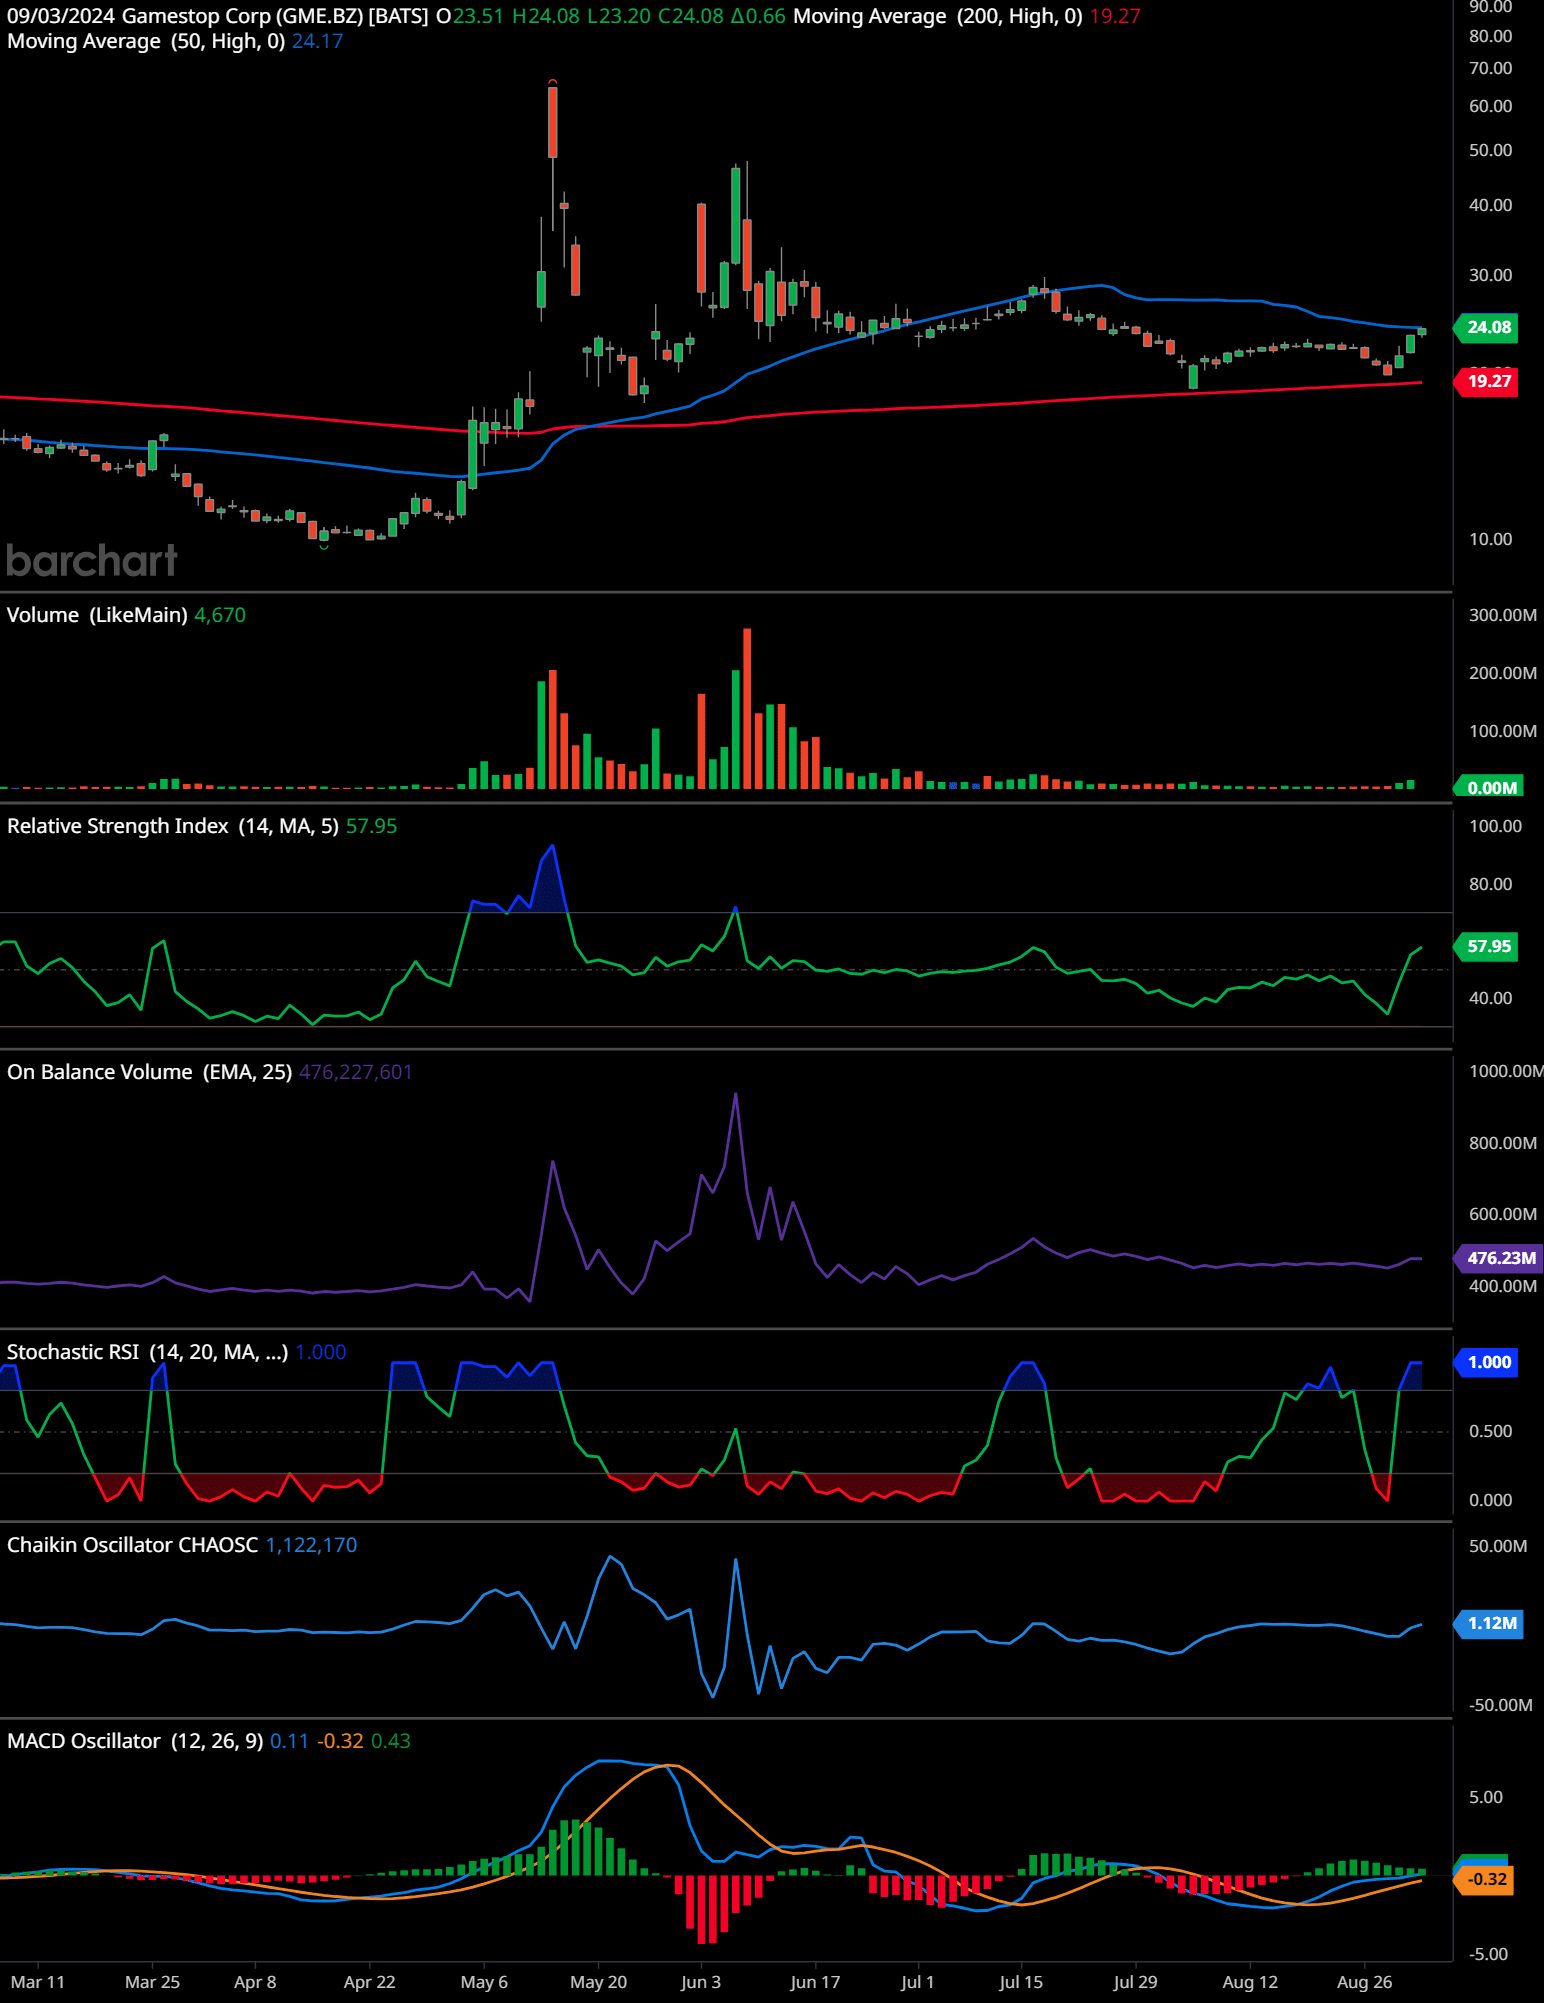Viewport: 1544px width, 2003px height.
Task: Click the 1,122,170 Chaikin value text
Action: pyautogui.click(x=311, y=1545)
